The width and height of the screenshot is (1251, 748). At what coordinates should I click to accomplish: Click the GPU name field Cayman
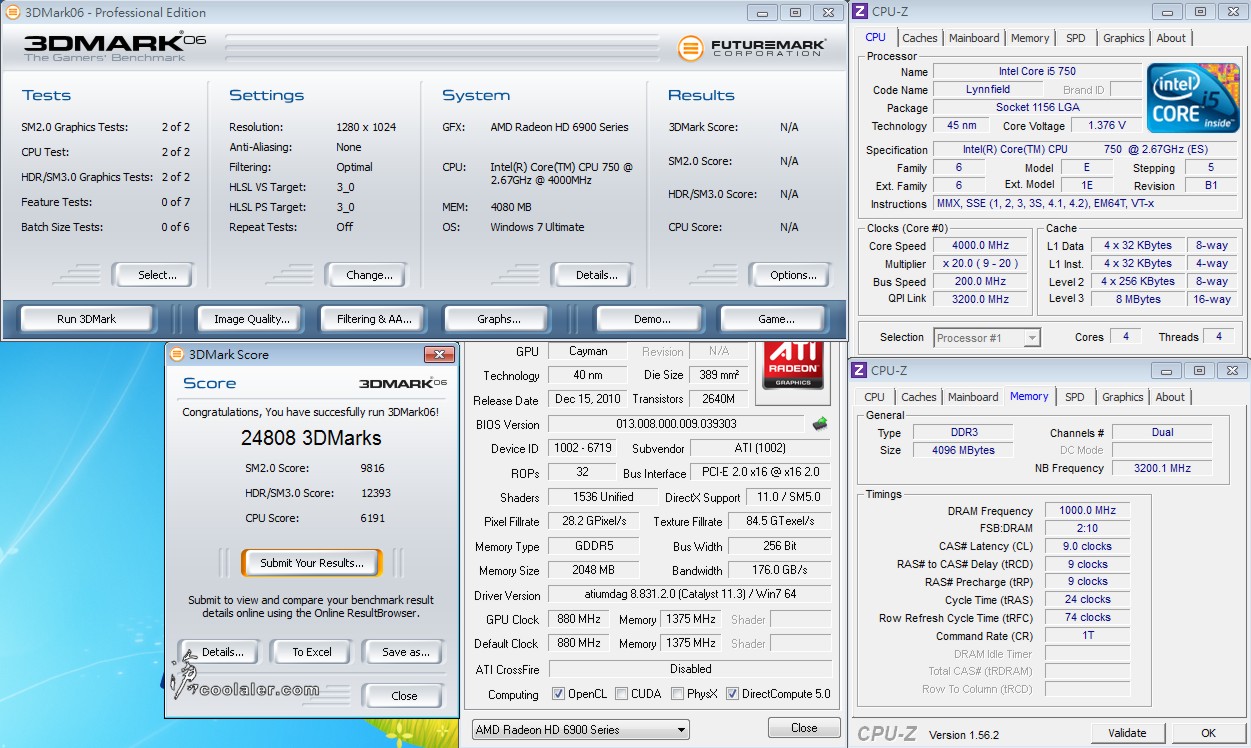(588, 352)
